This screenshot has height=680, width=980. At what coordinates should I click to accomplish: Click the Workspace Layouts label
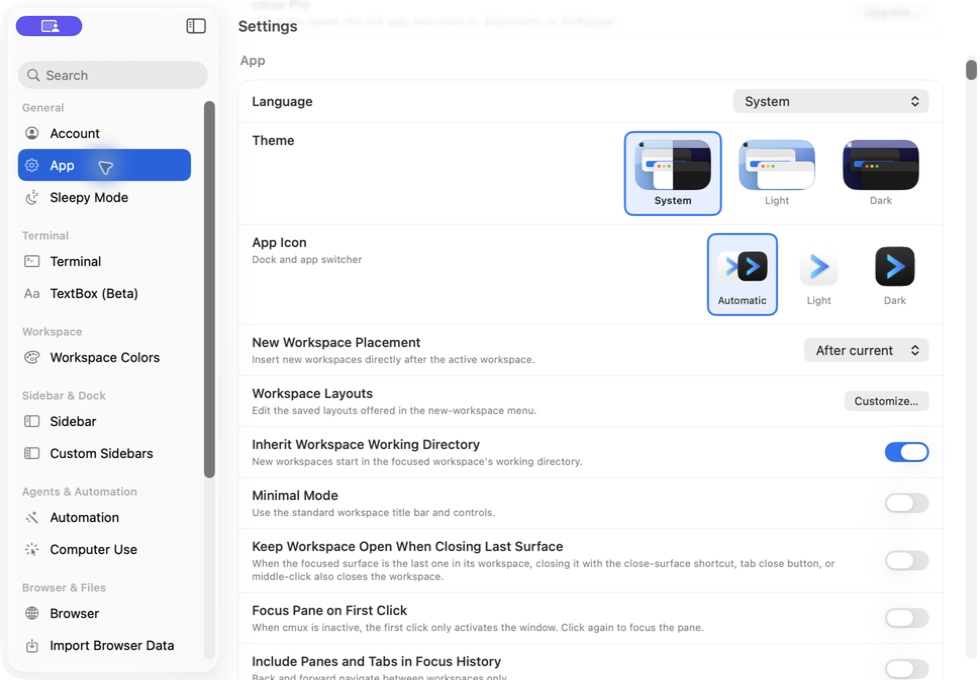tap(312, 394)
